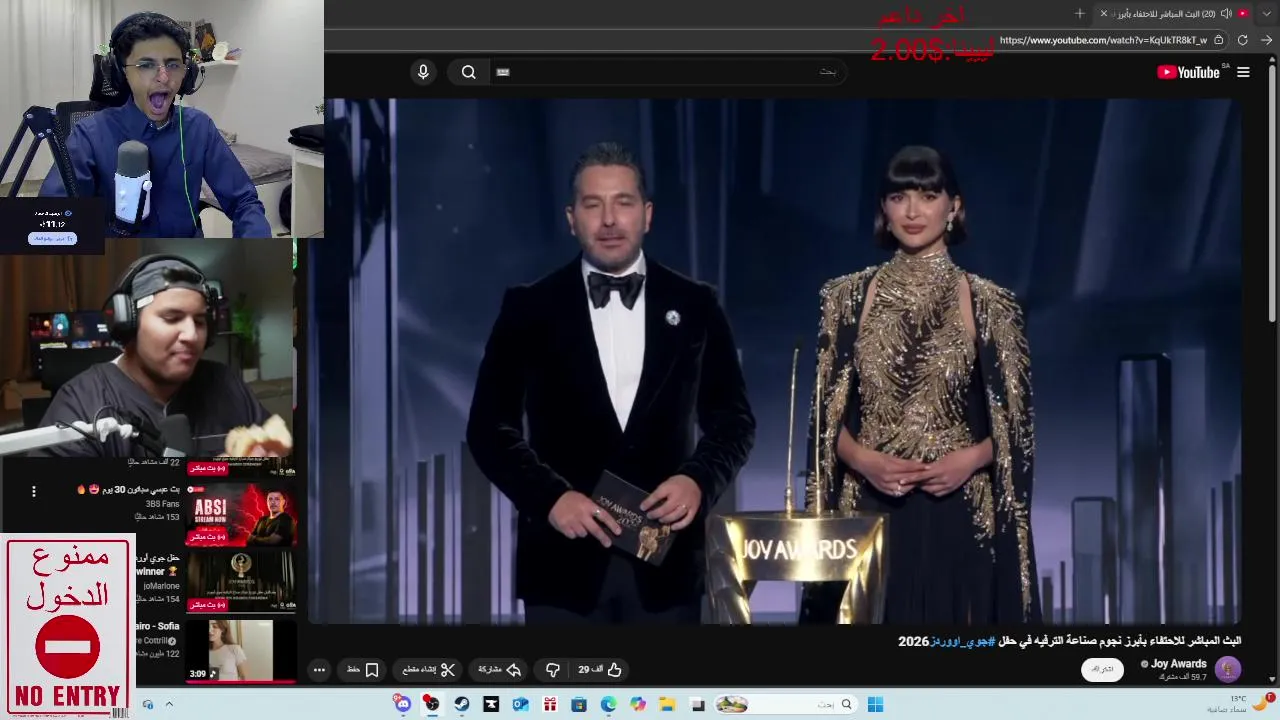Click the headset tray icon beside chevron
Image resolution: width=1280 pixels, height=720 pixels.
pyautogui.click(x=148, y=704)
